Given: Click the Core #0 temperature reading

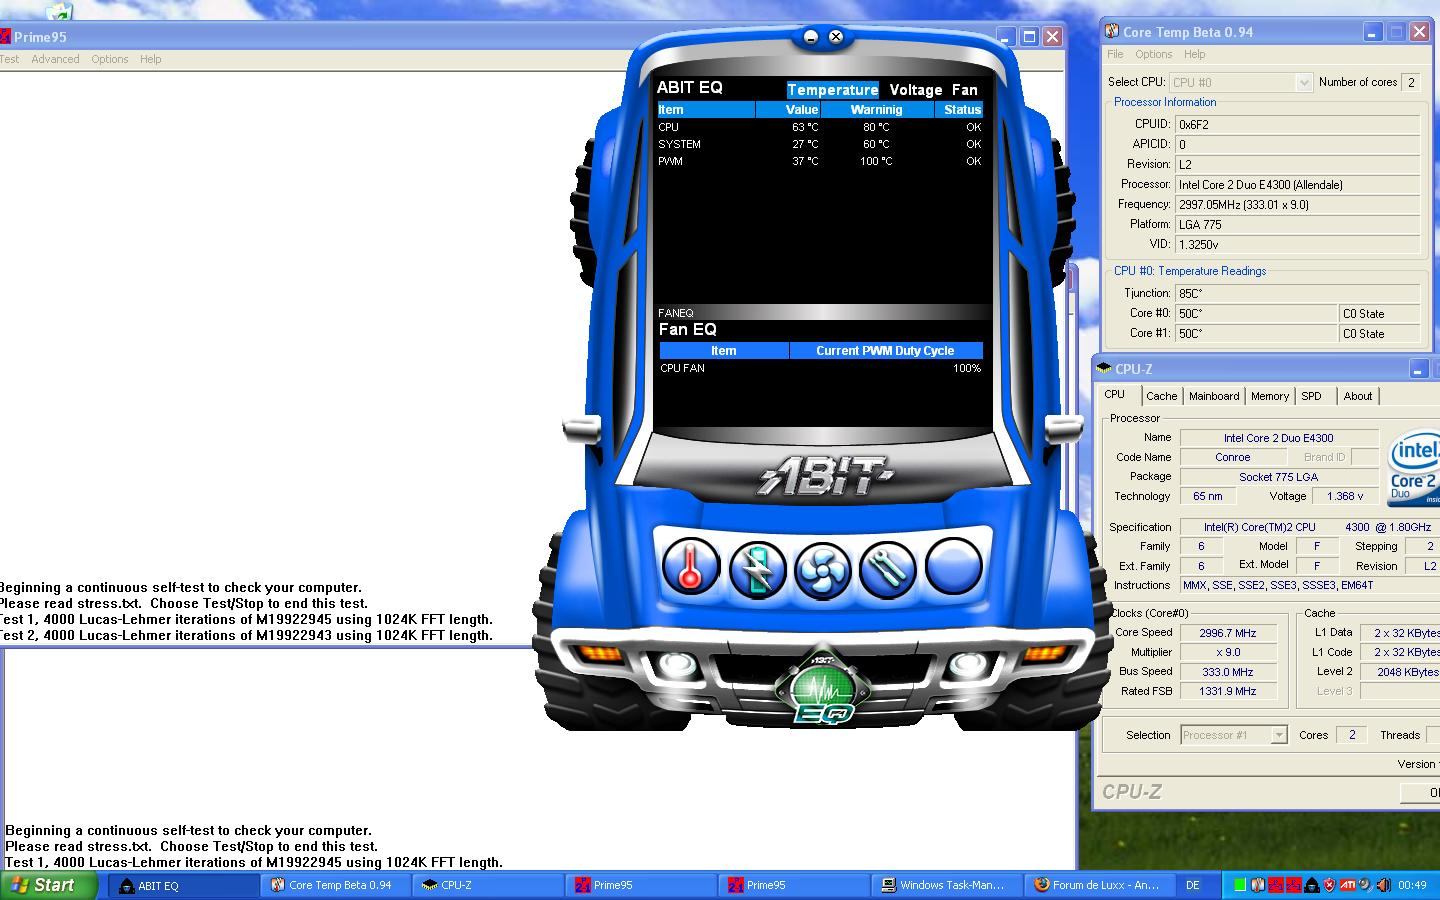Looking at the screenshot, I should click(x=1256, y=314).
